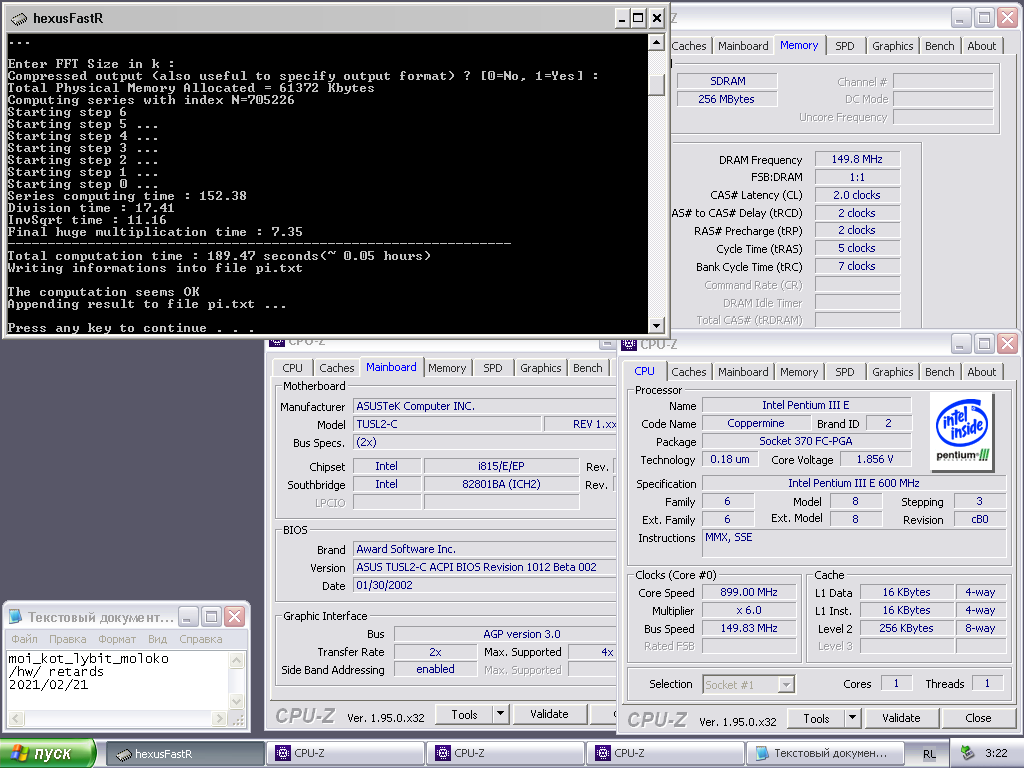The width and height of the screenshot is (1024, 768).
Task: Select Caches tab in Mainboard CPU-Z window
Action: click(337, 368)
